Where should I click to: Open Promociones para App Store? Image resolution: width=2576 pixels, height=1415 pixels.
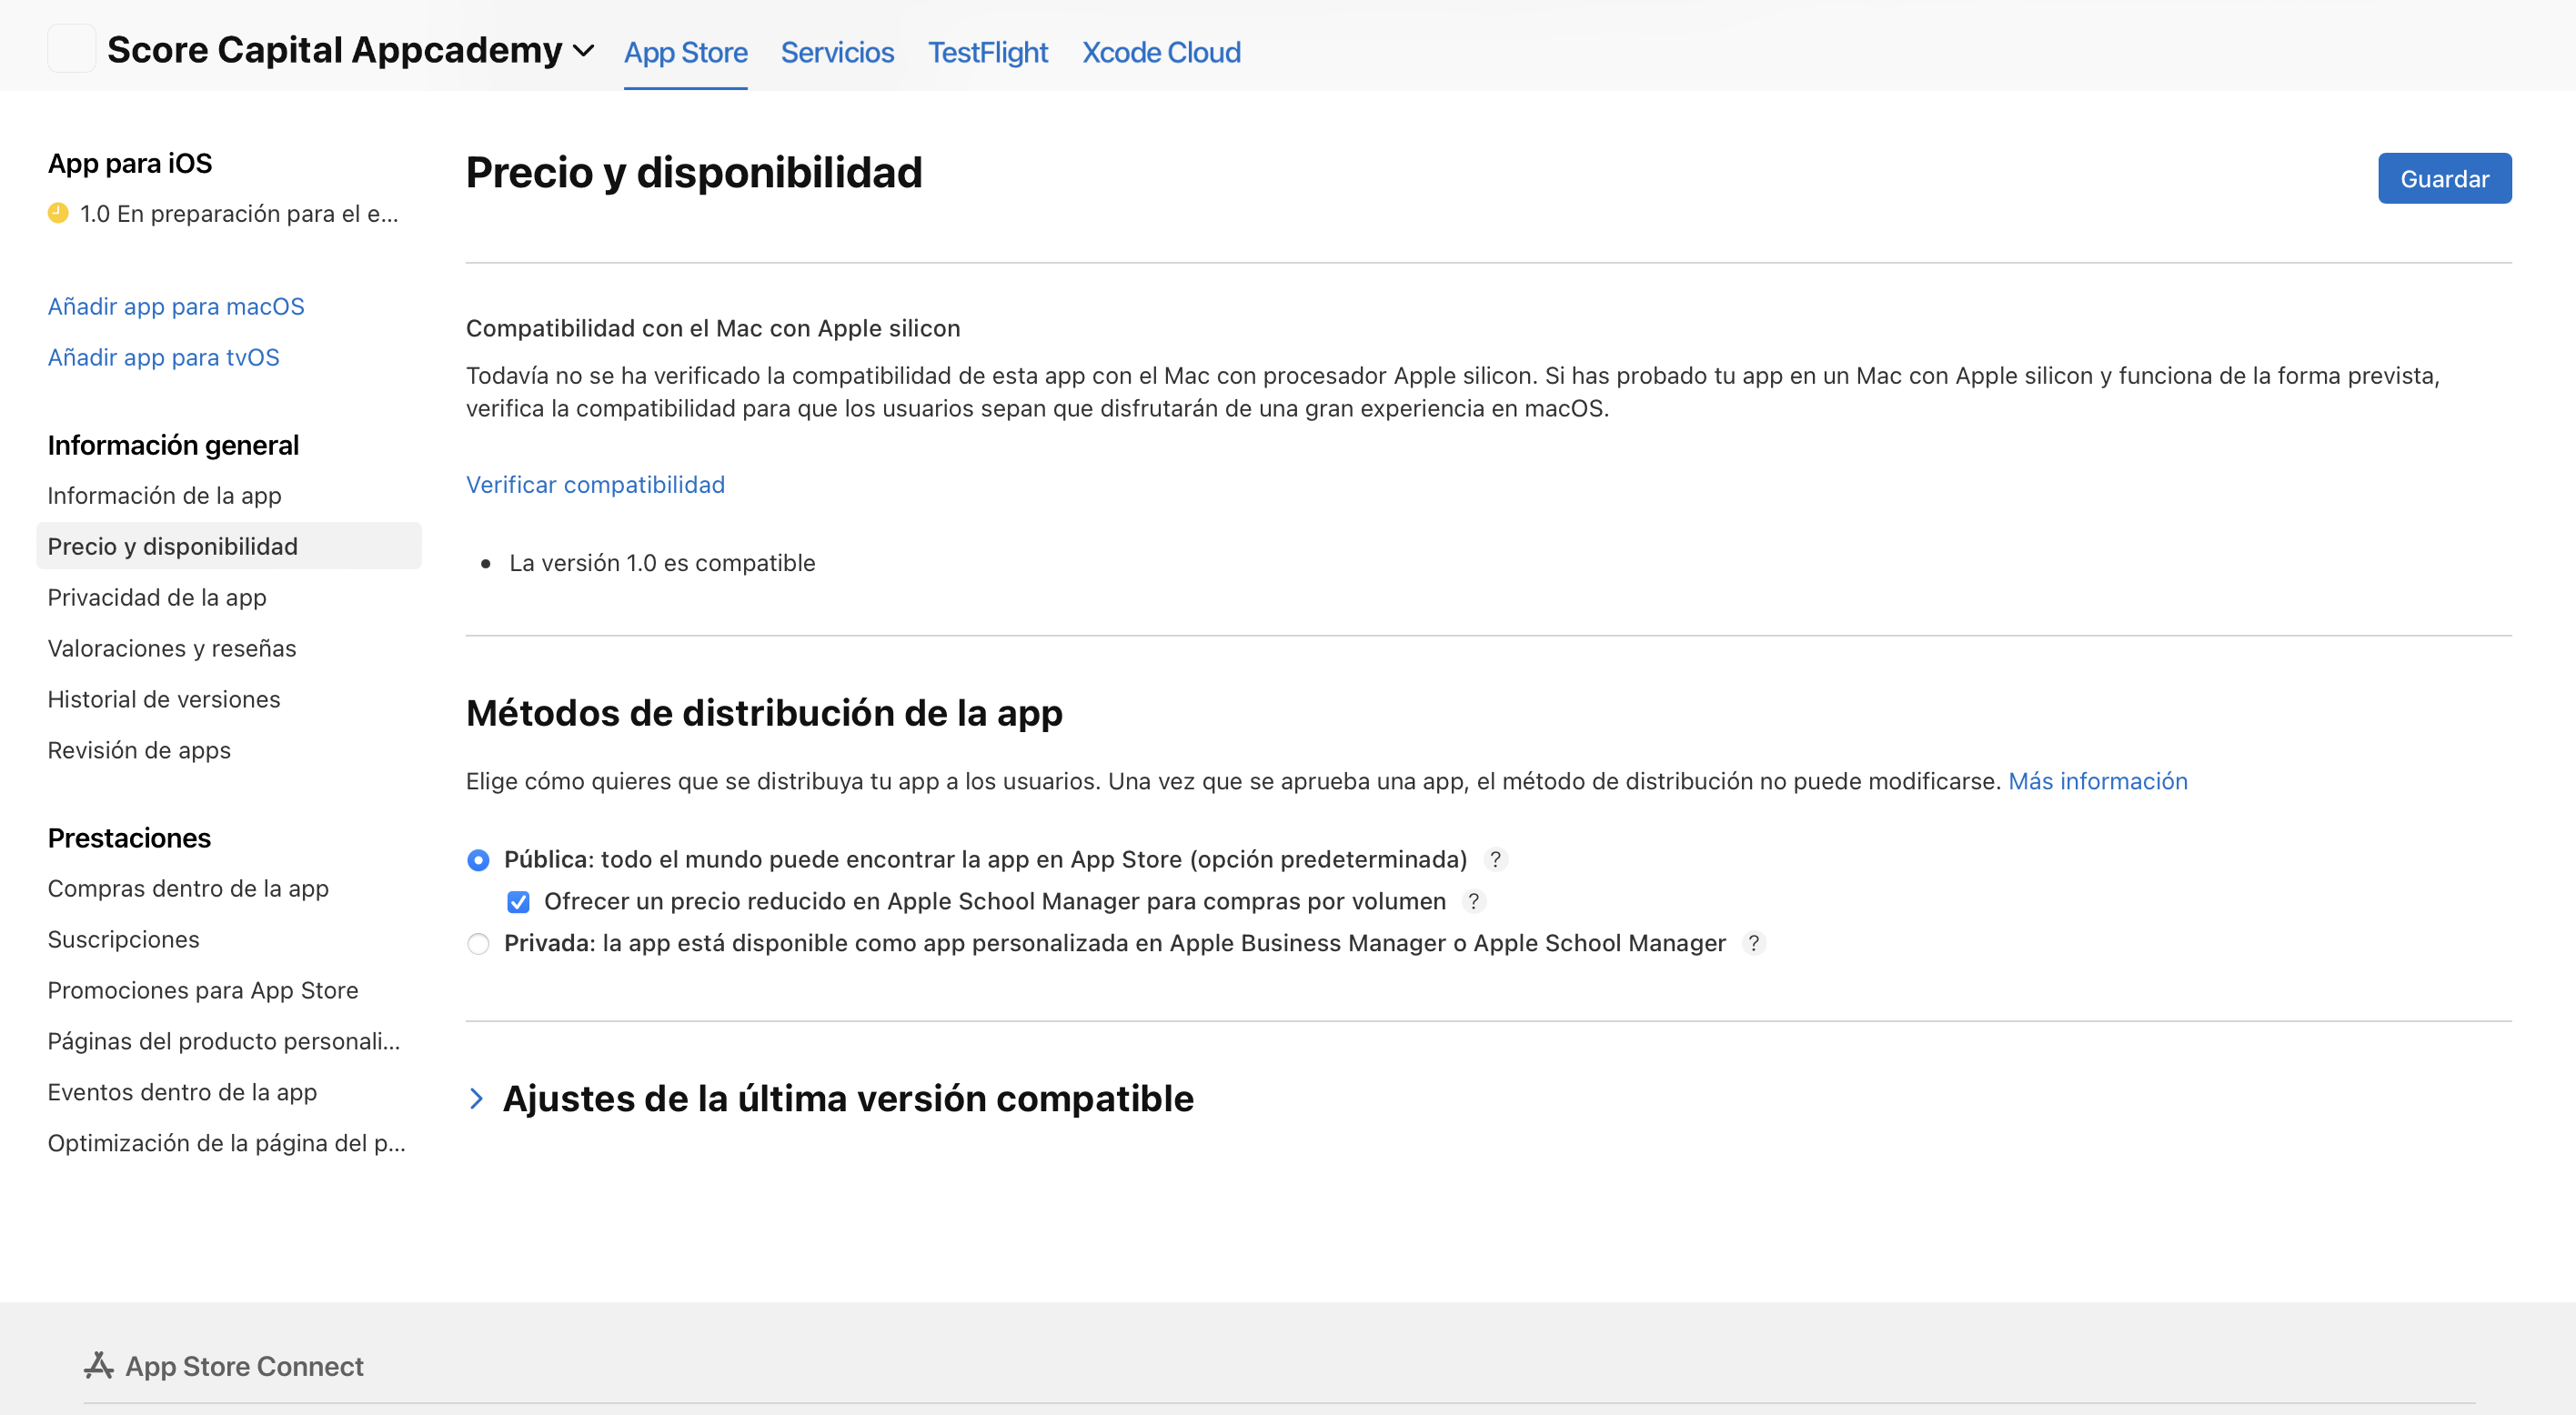point(203,990)
